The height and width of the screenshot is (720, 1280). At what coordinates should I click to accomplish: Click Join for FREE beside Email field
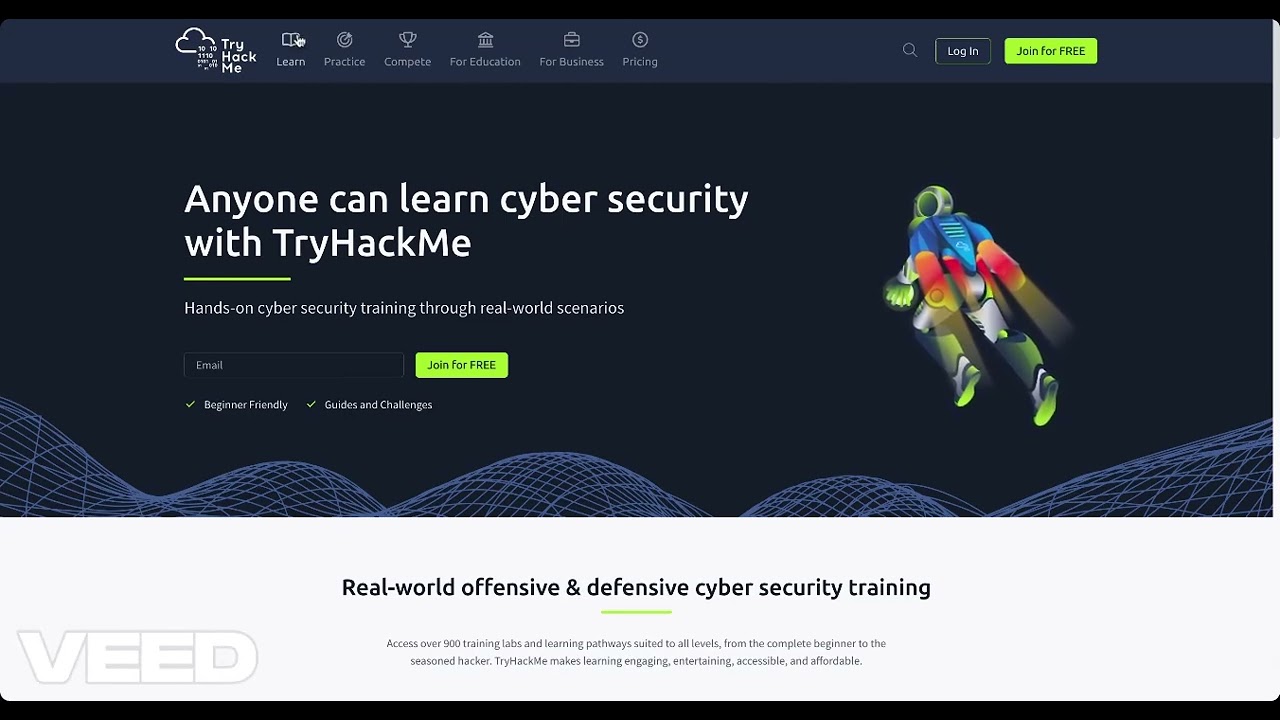click(462, 365)
